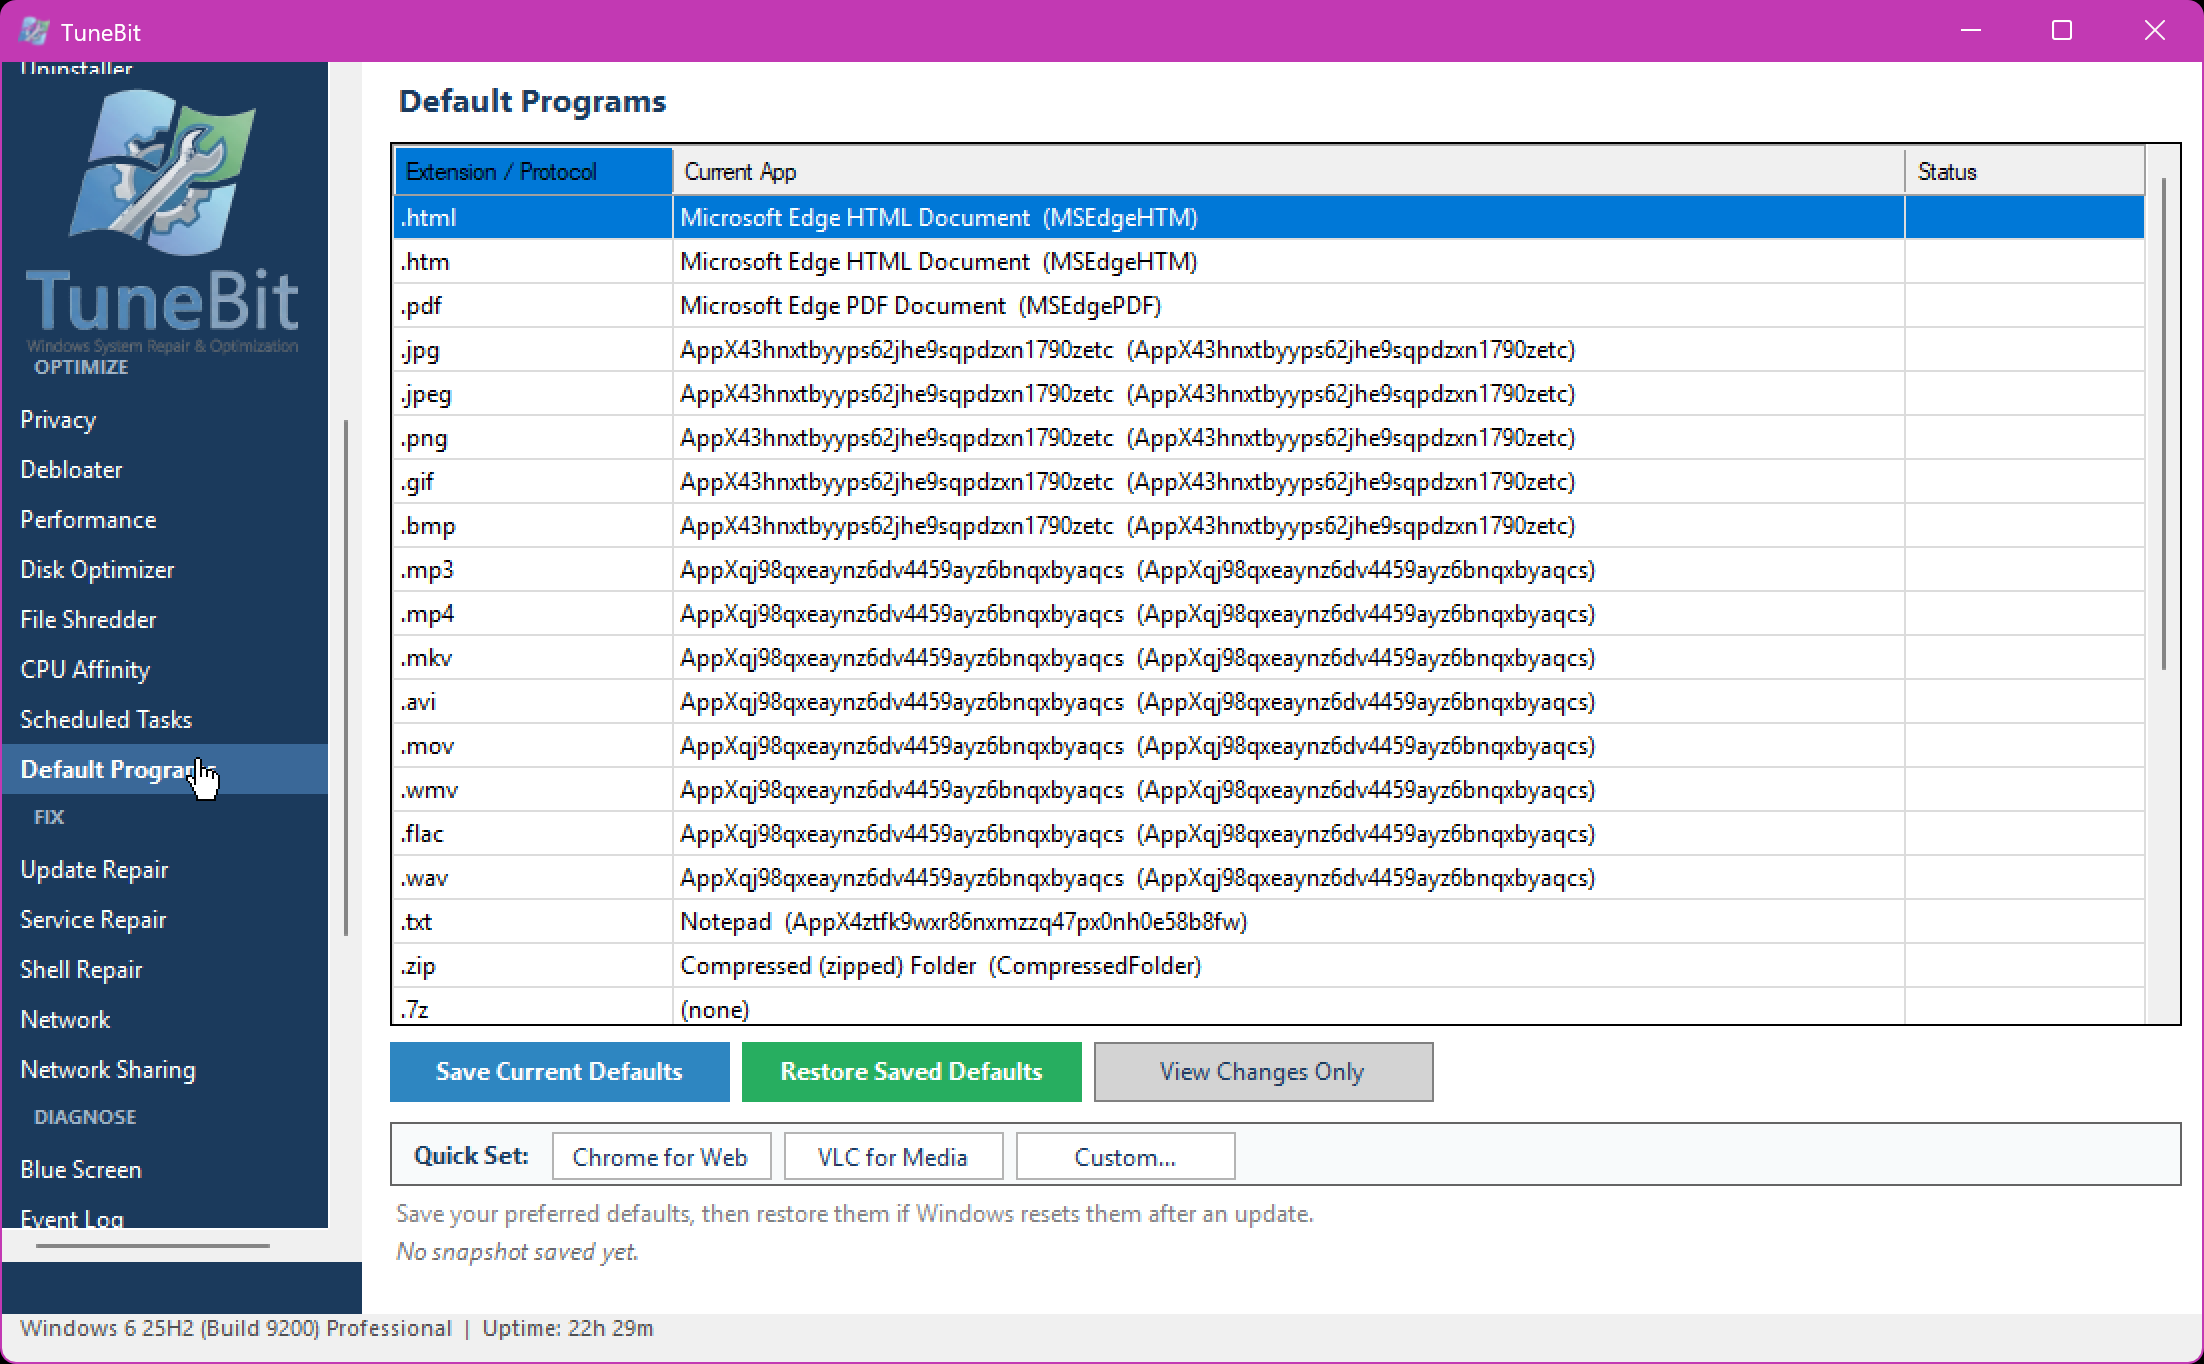2204x1364 pixels.
Task: Toggle View Changes Only button
Action: tap(1263, 1072)
